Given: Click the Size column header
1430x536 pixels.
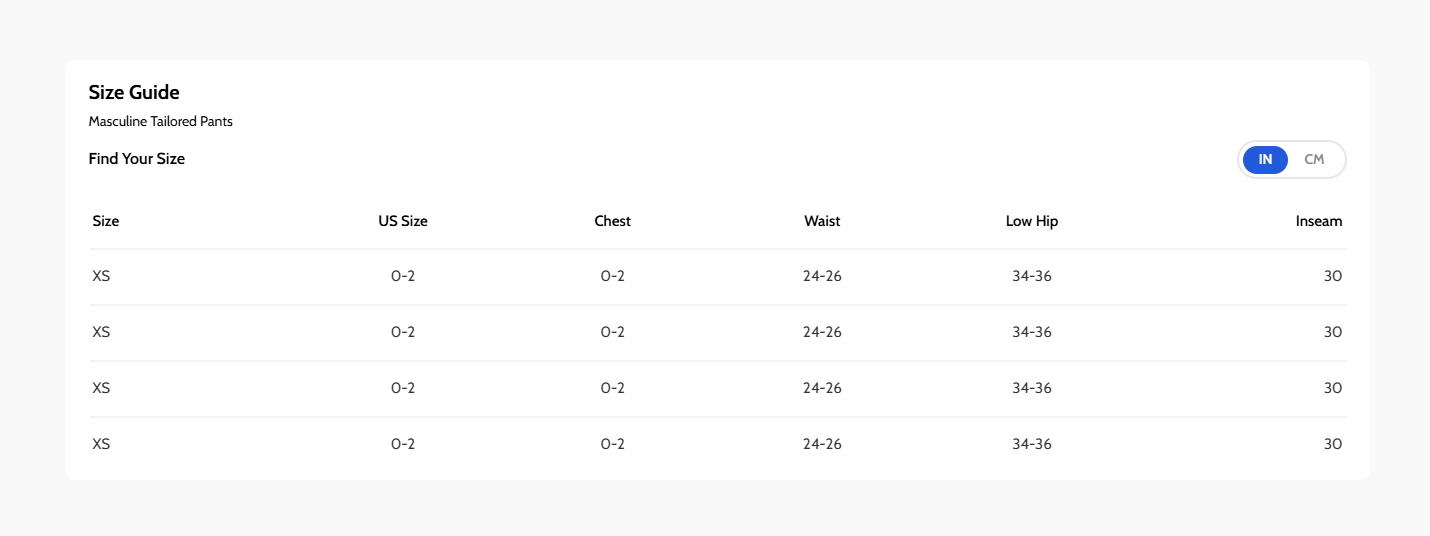Looking at the screenshot, I should 106,221.
